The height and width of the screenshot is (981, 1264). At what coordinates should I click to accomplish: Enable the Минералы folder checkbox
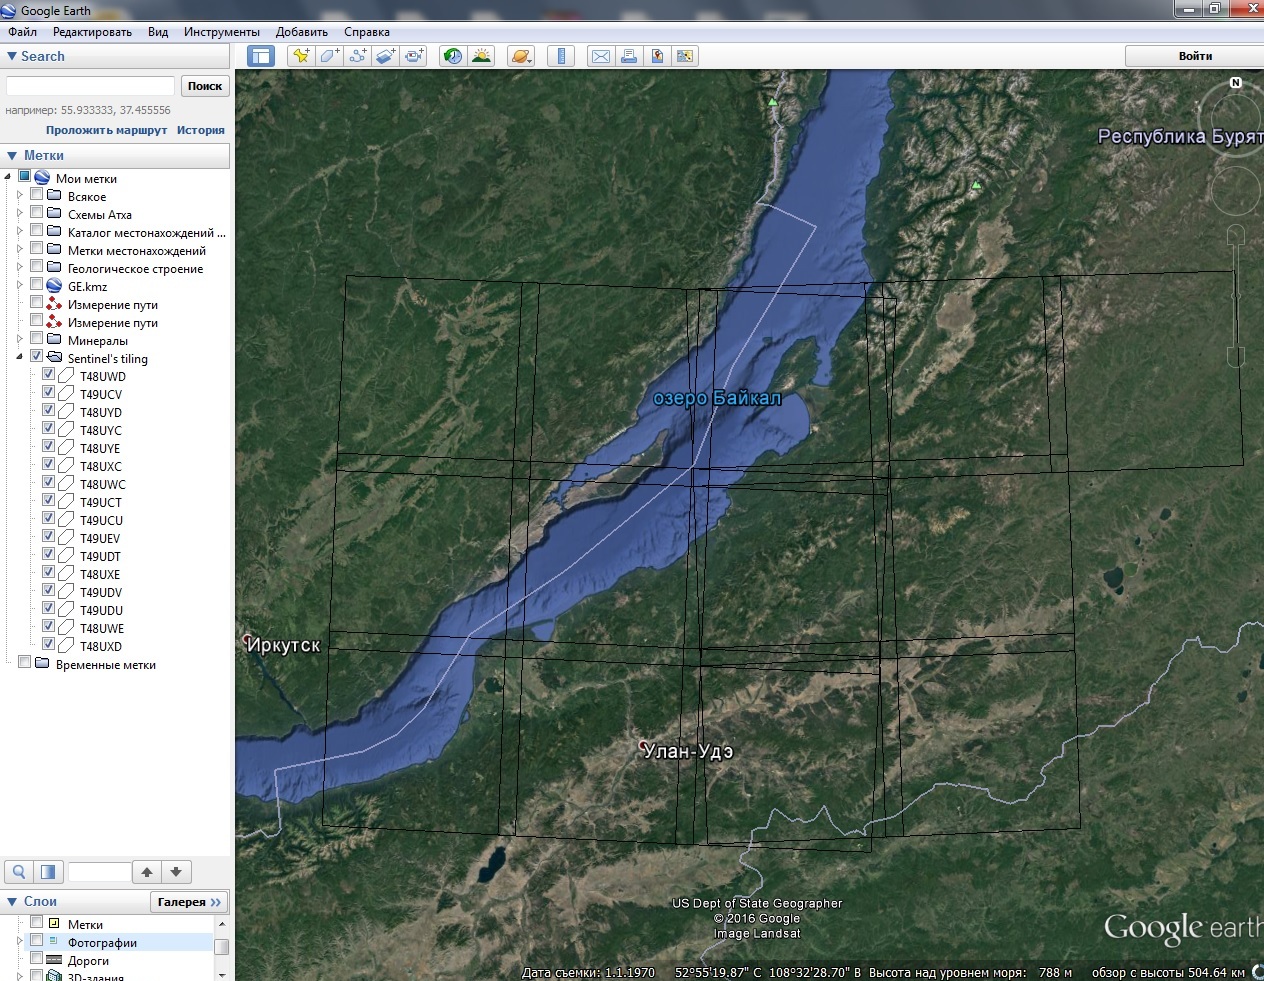[x=37, y=340]
